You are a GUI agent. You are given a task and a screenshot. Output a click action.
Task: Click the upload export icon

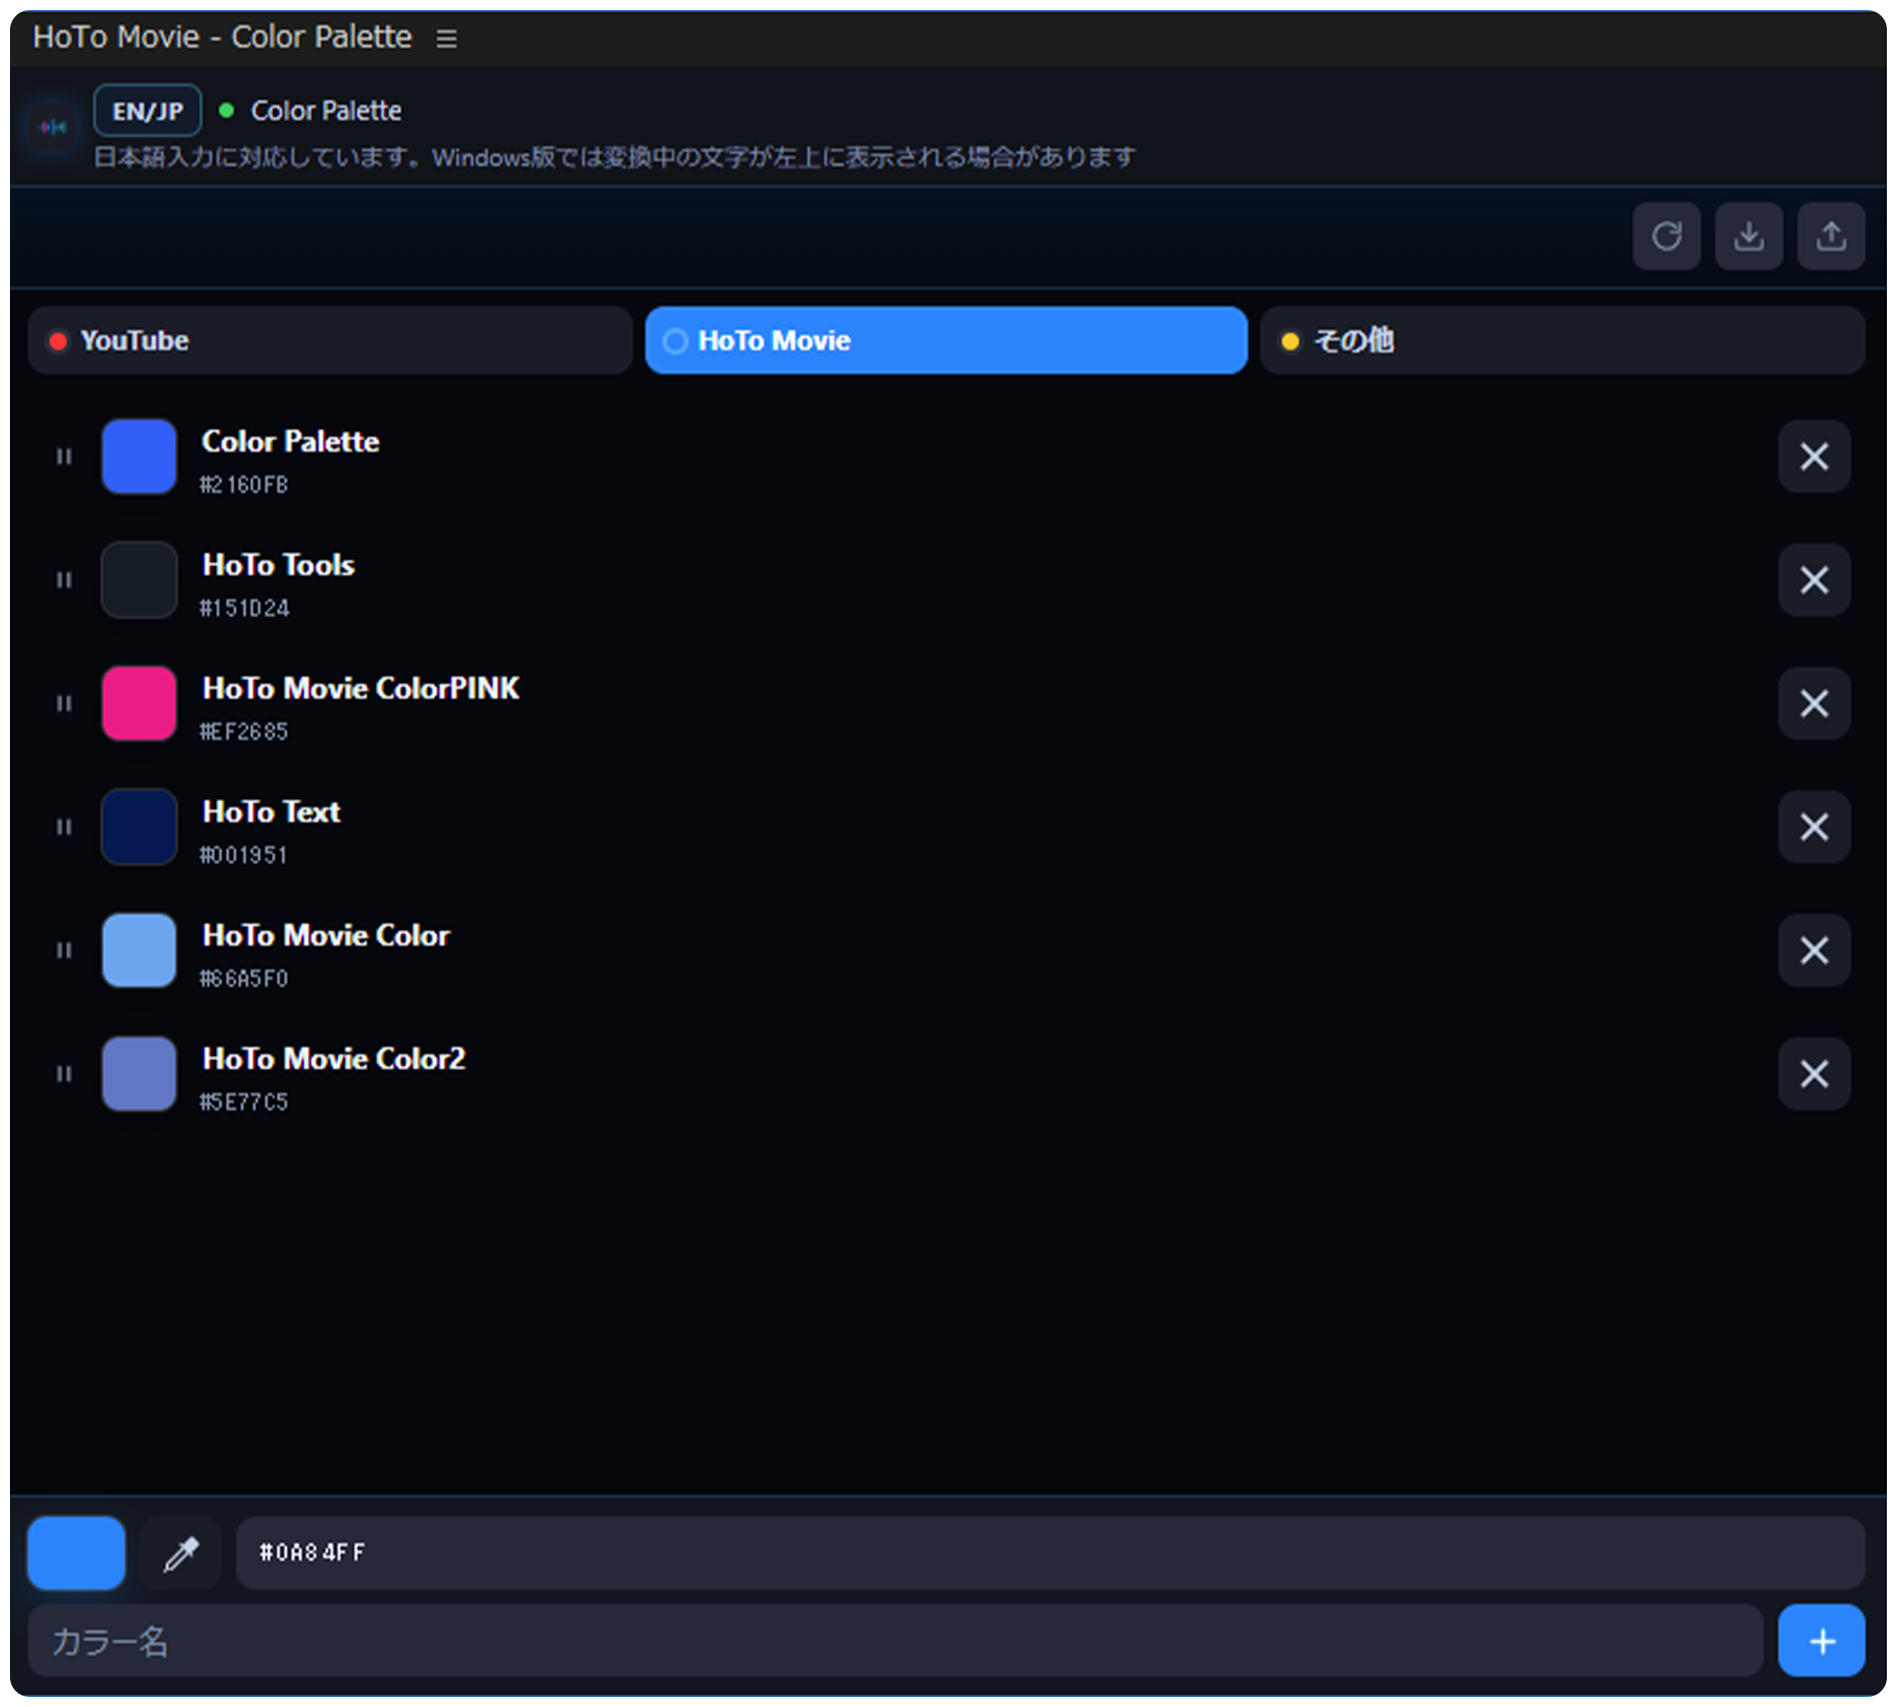pos(1831,237)
